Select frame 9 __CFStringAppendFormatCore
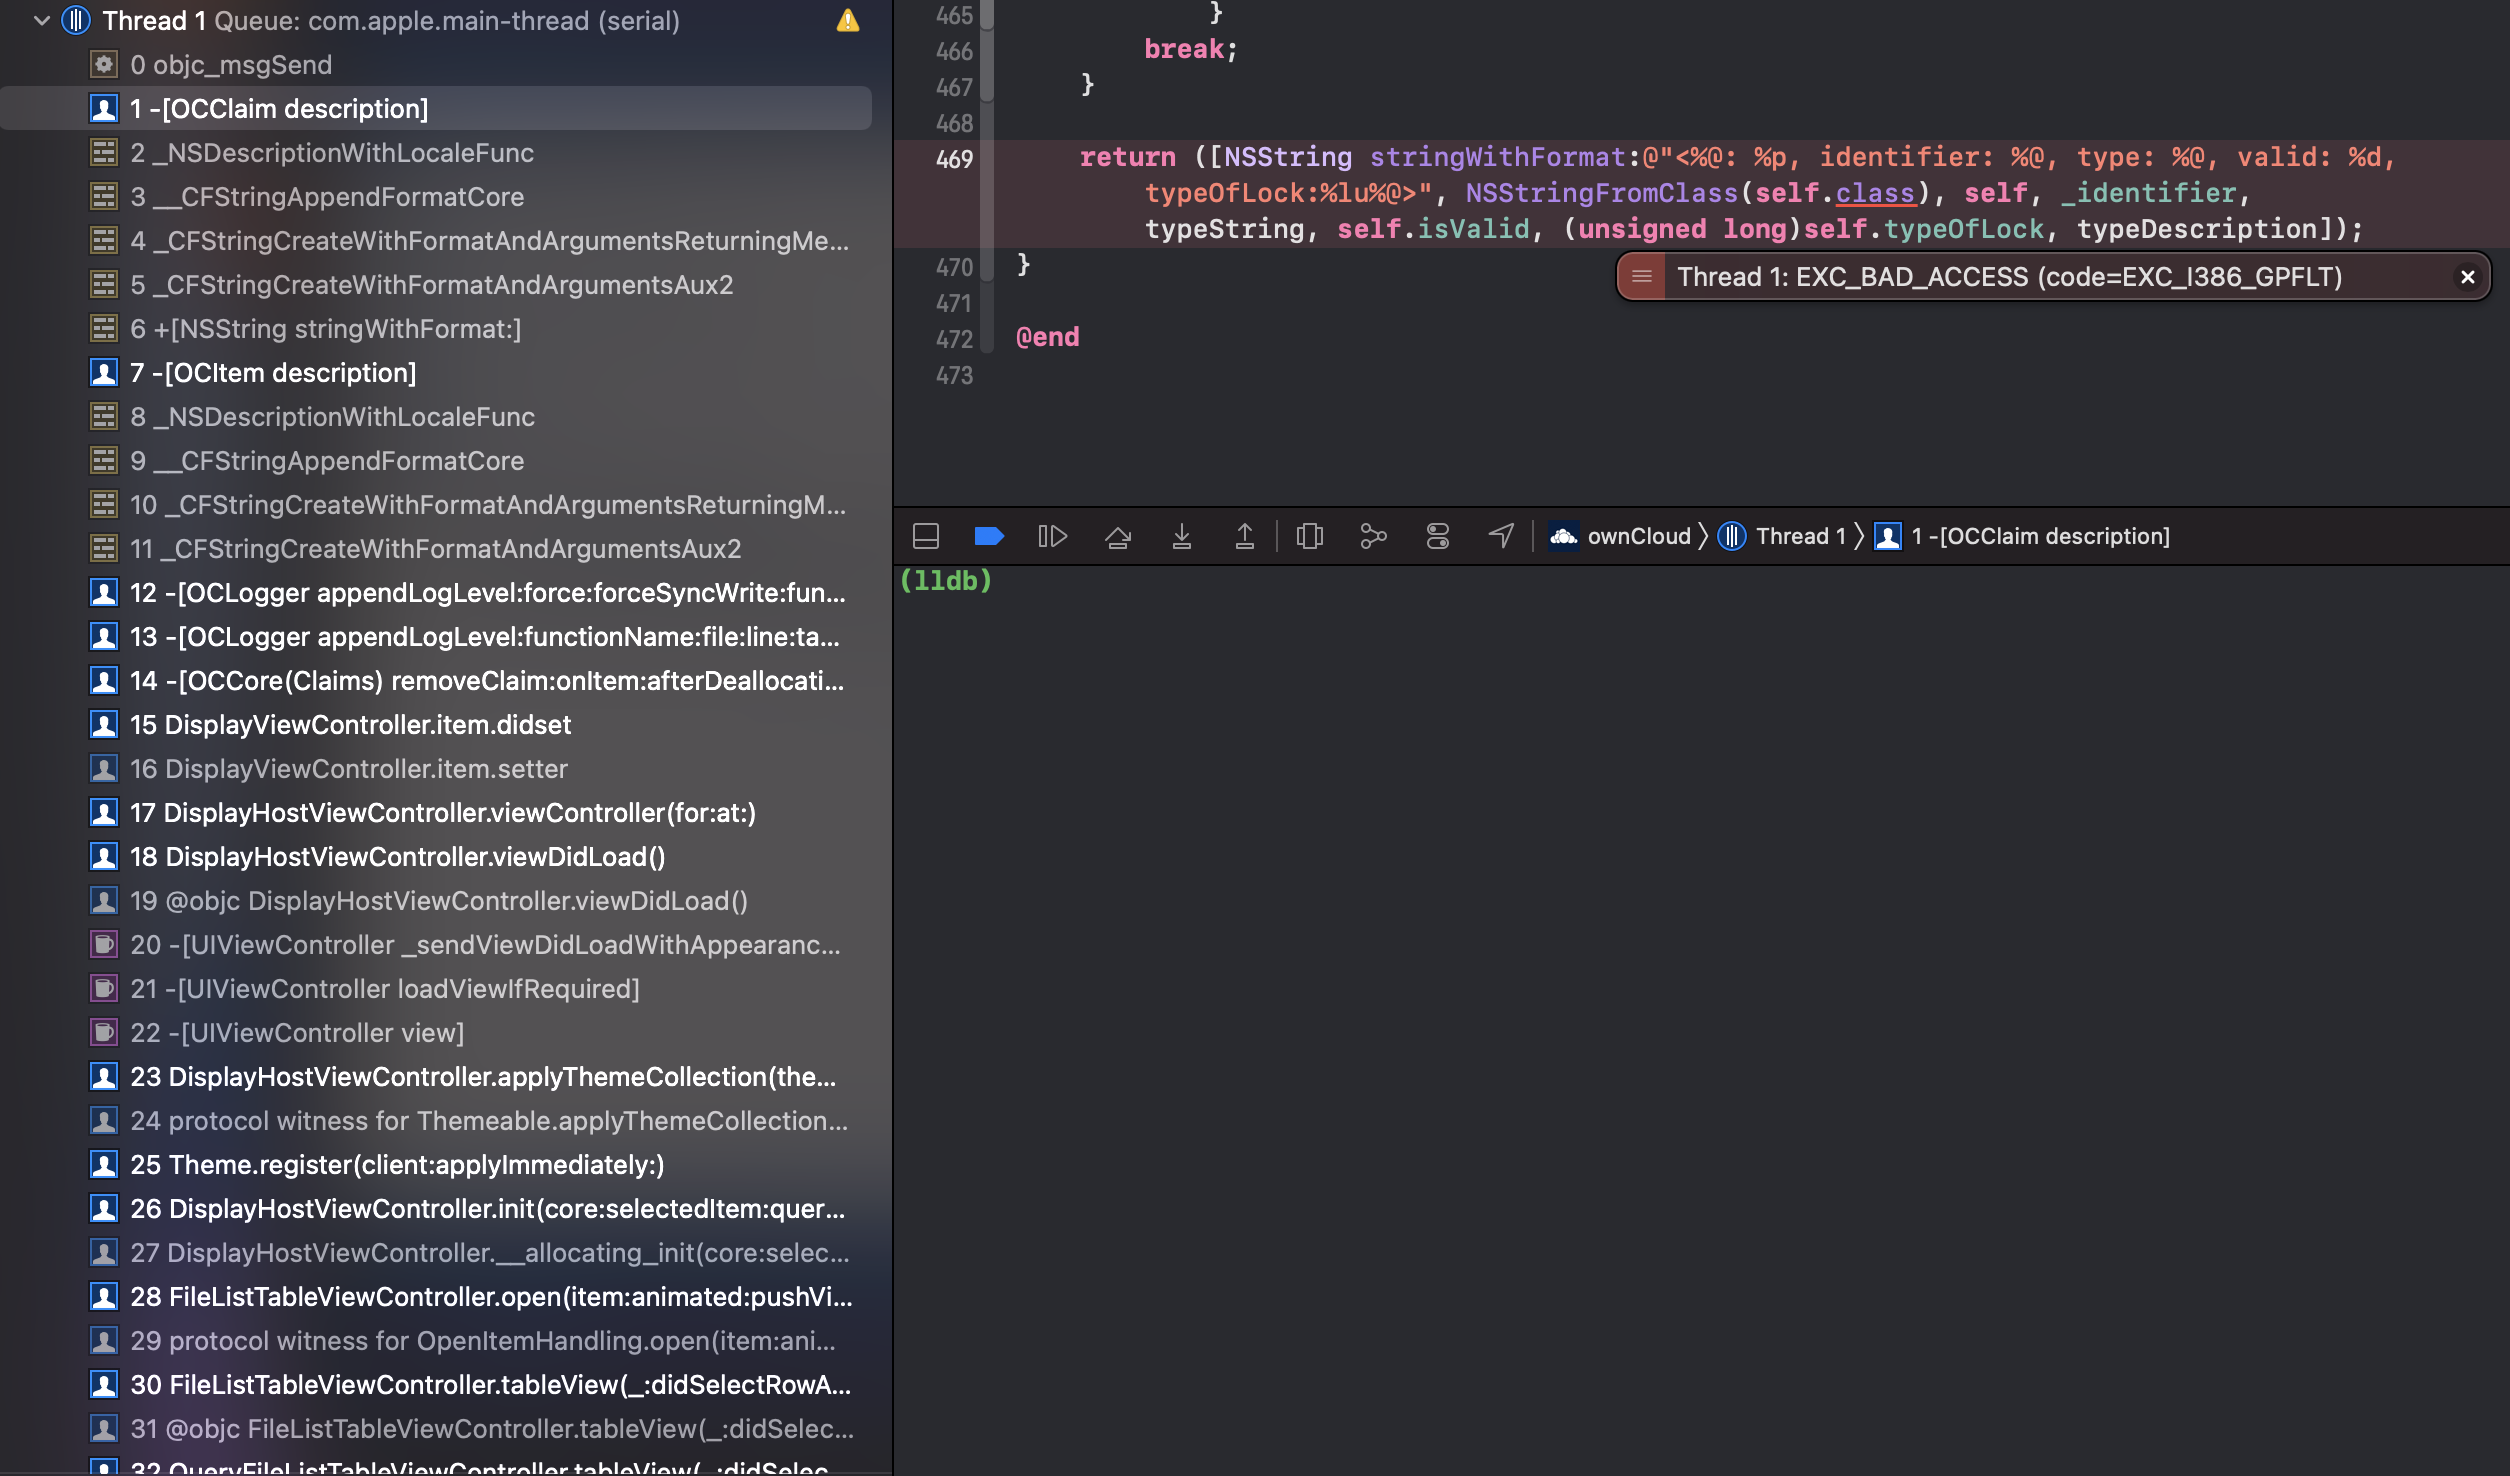 click(436, 461)
